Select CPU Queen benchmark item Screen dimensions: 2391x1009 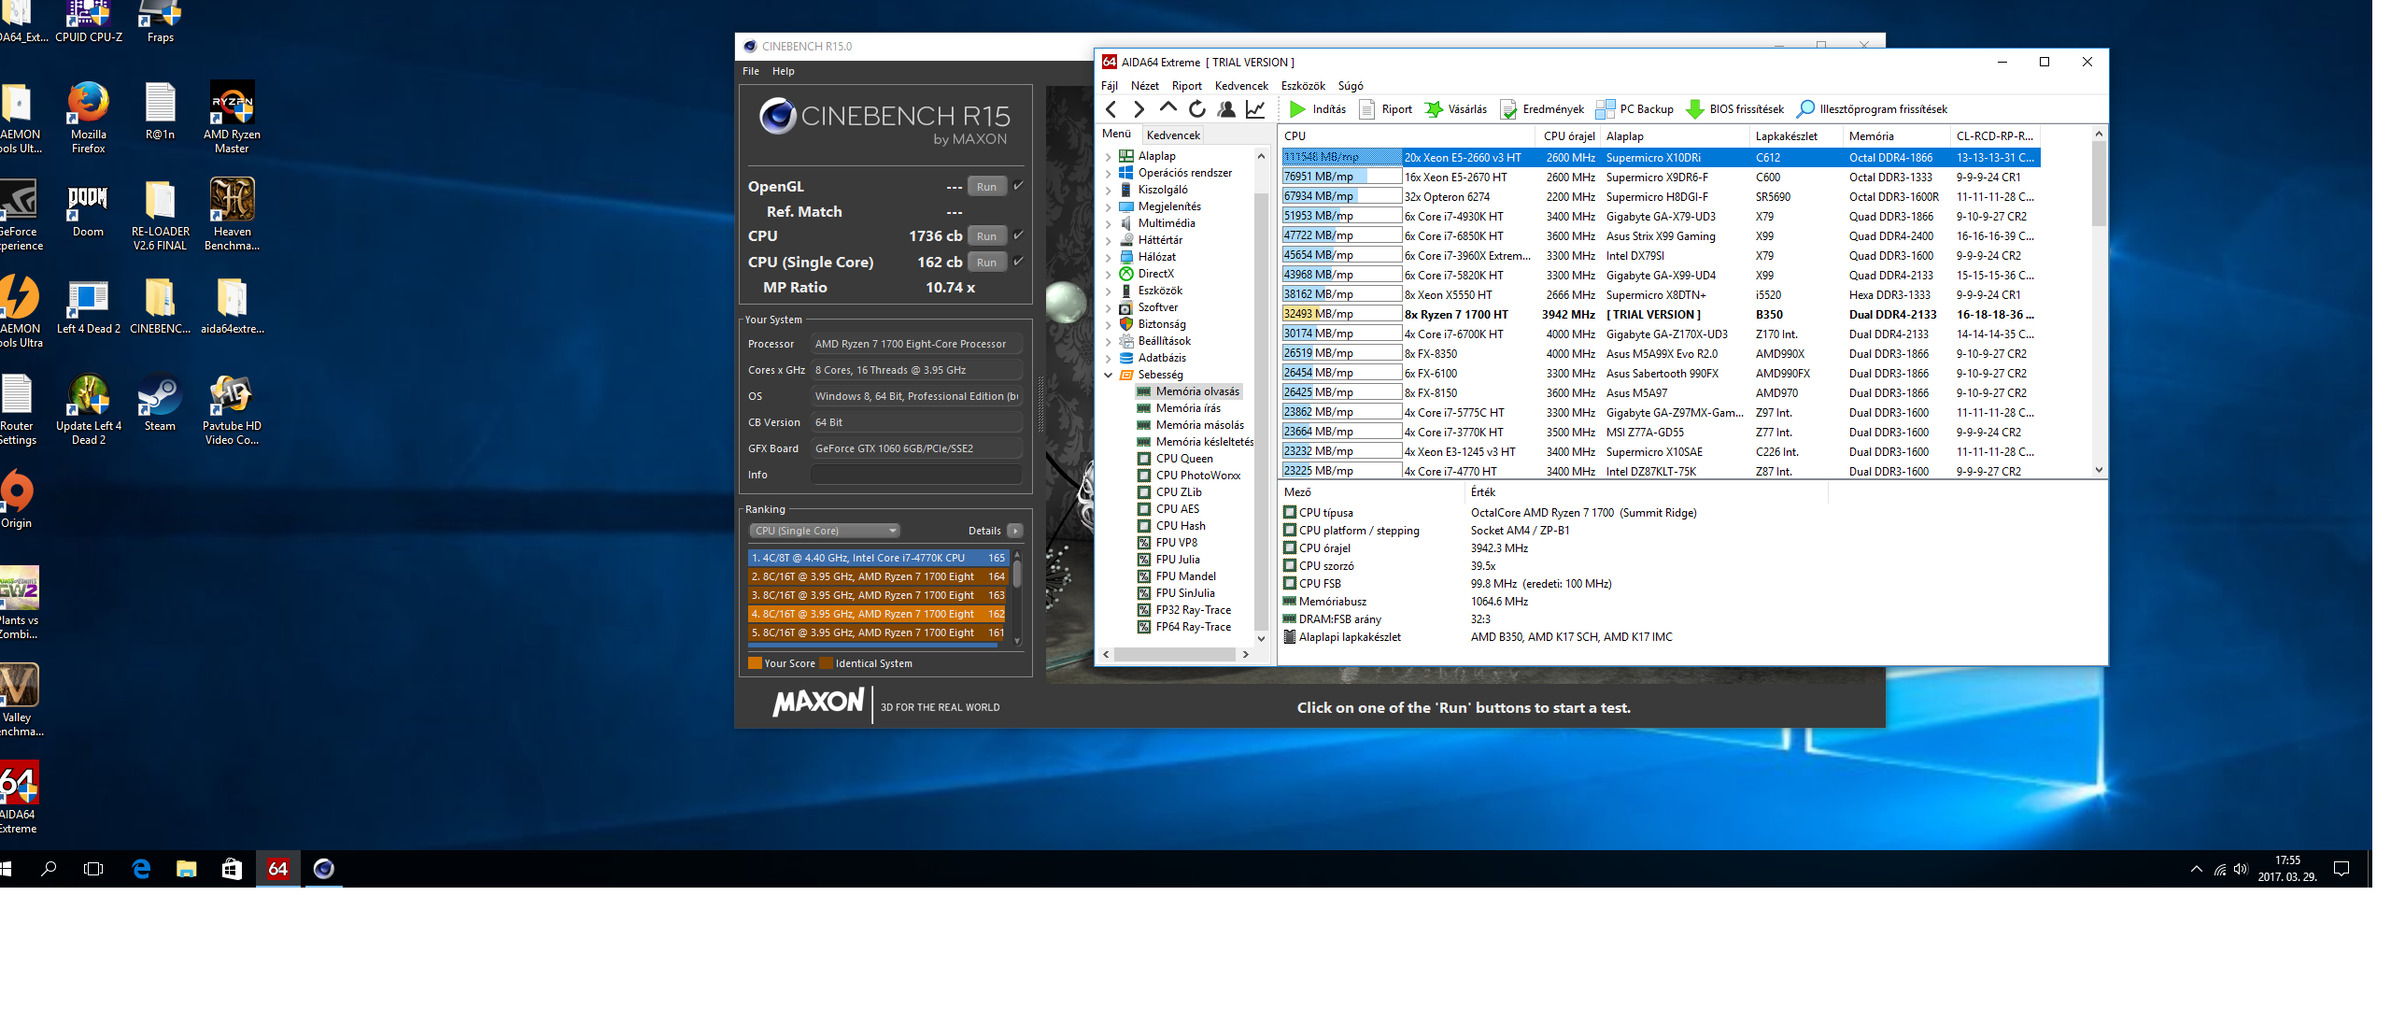[1184, 459]
